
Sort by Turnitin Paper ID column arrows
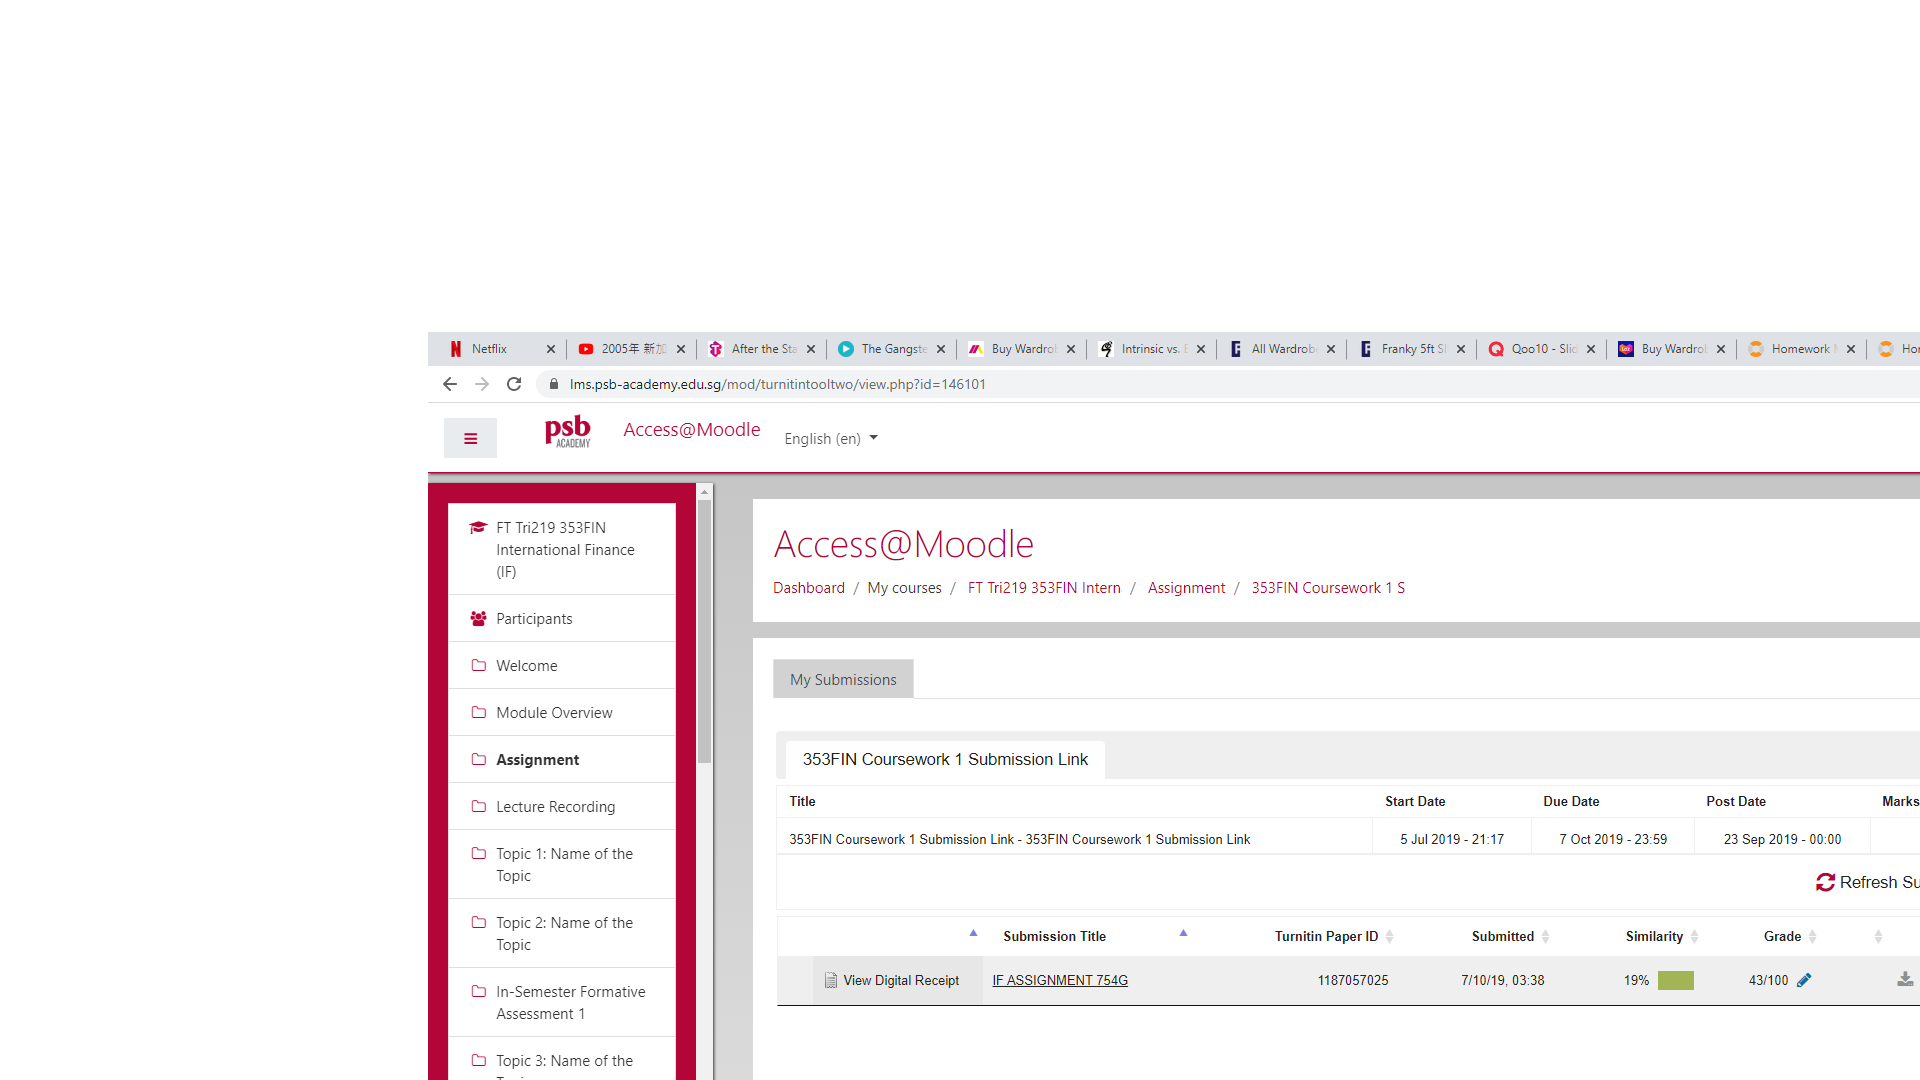point(1389,936)
